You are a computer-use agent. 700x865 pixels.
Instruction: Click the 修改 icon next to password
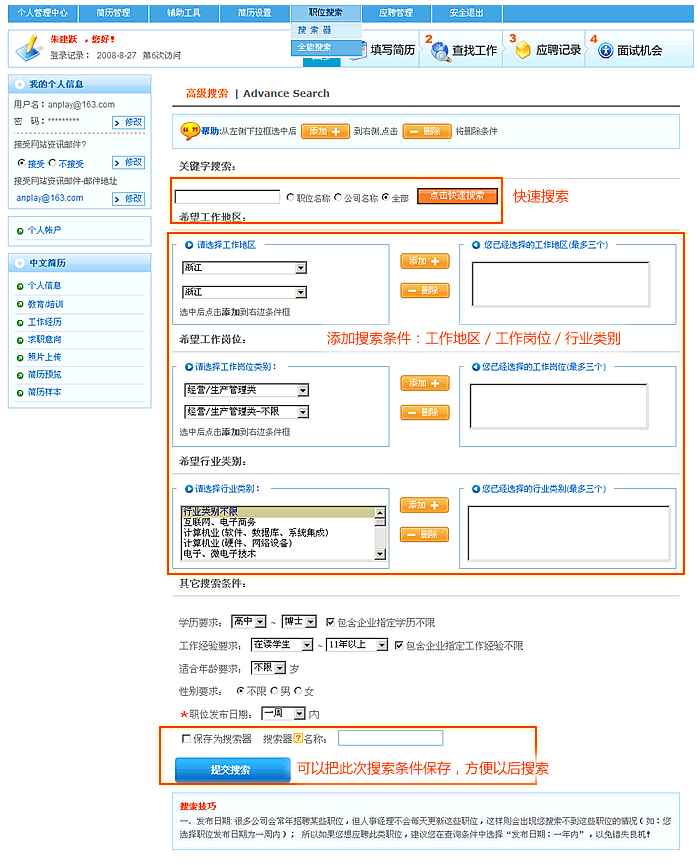click(128, 122)
